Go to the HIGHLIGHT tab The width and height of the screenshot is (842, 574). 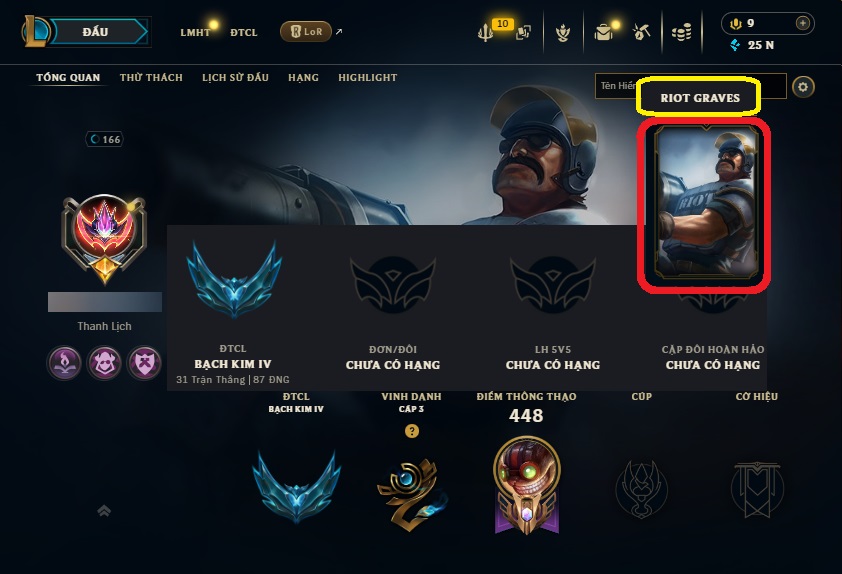tap(368, 77)
